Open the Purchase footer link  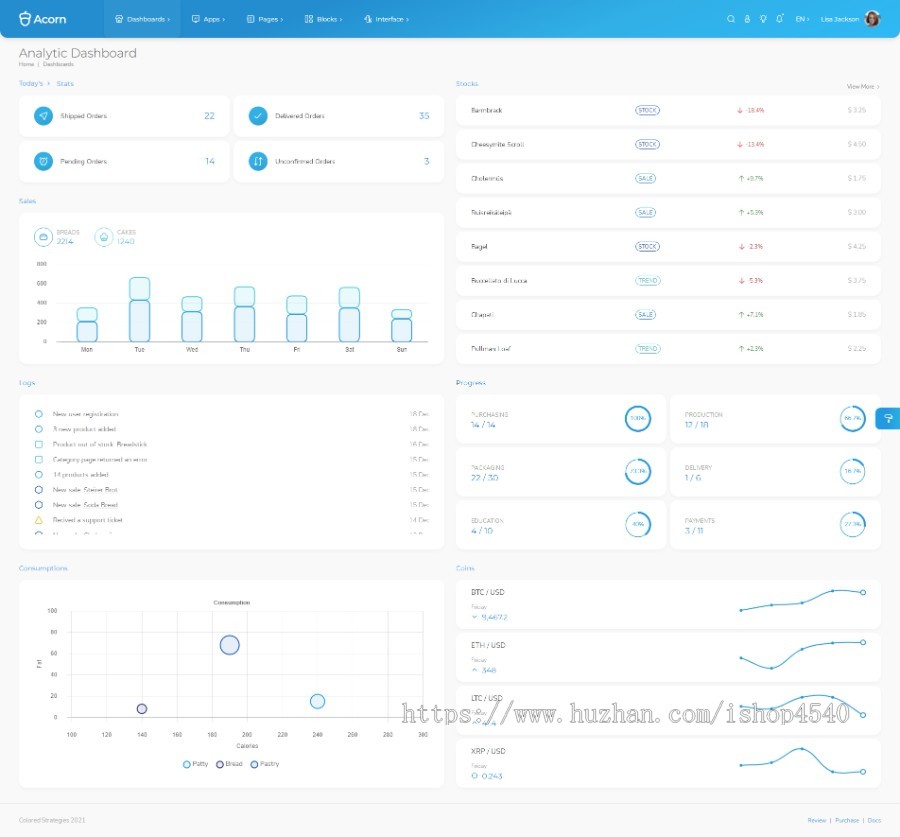click(x=847, y=820)
